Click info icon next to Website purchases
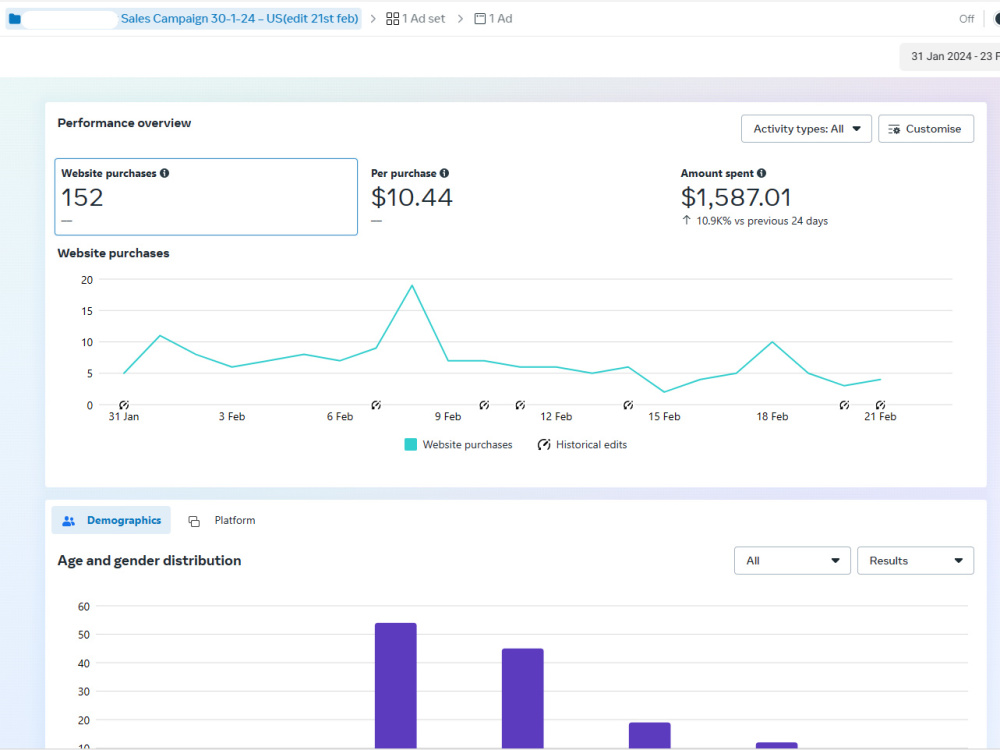 pos(165,173)
